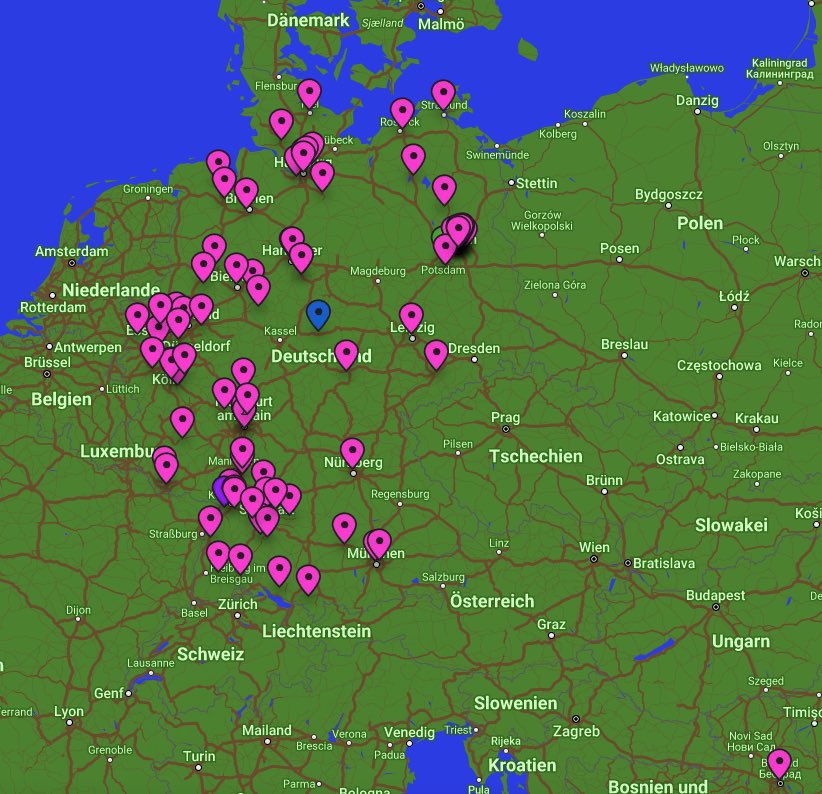This screenshot has width=822, height=794.
Task: Select the Antwerpen label
Action: (x=88, y=347)
